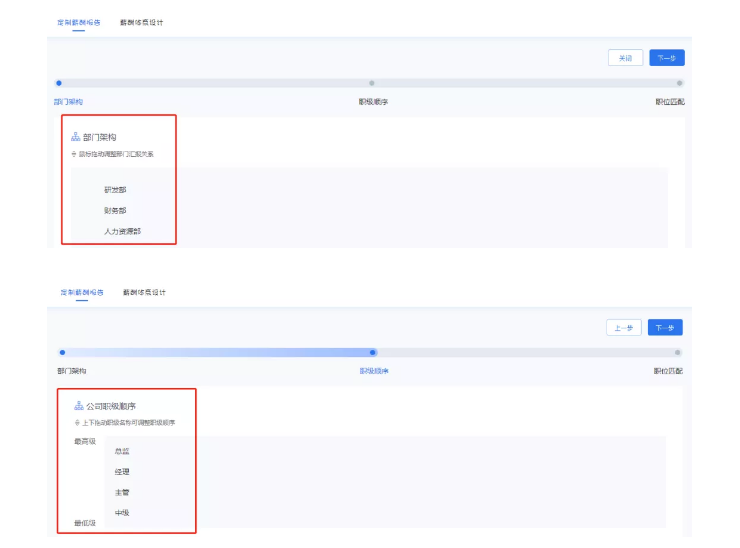
Task: Click the 公司职级顺序 hierarchy icon
Action: click(x=79, y=406)
